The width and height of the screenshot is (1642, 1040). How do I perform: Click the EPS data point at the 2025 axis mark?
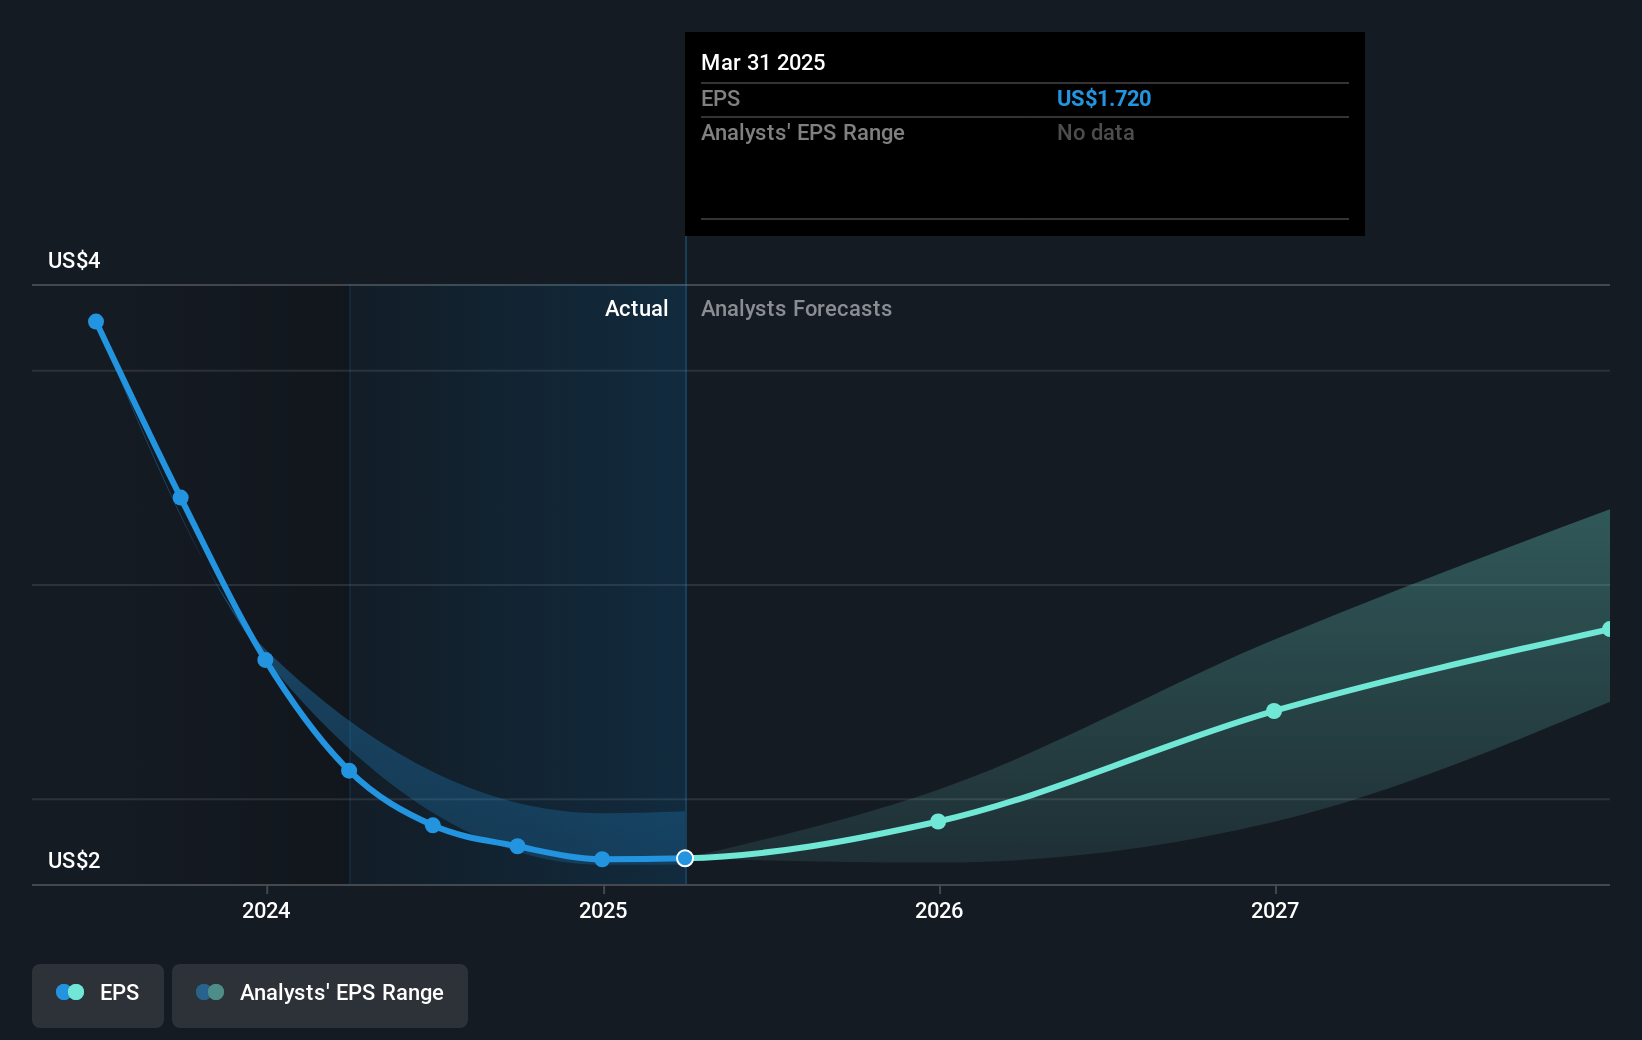point(602,859)
